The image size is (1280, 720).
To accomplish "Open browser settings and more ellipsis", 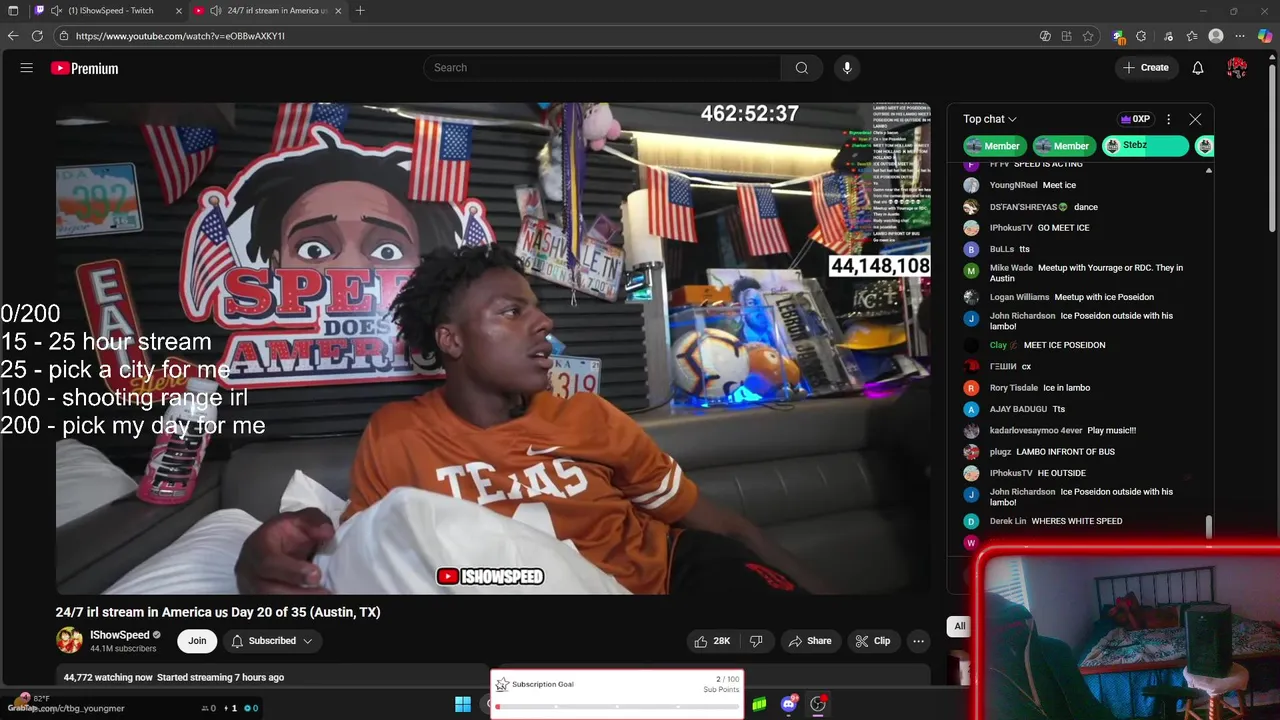I will 1241,36.
